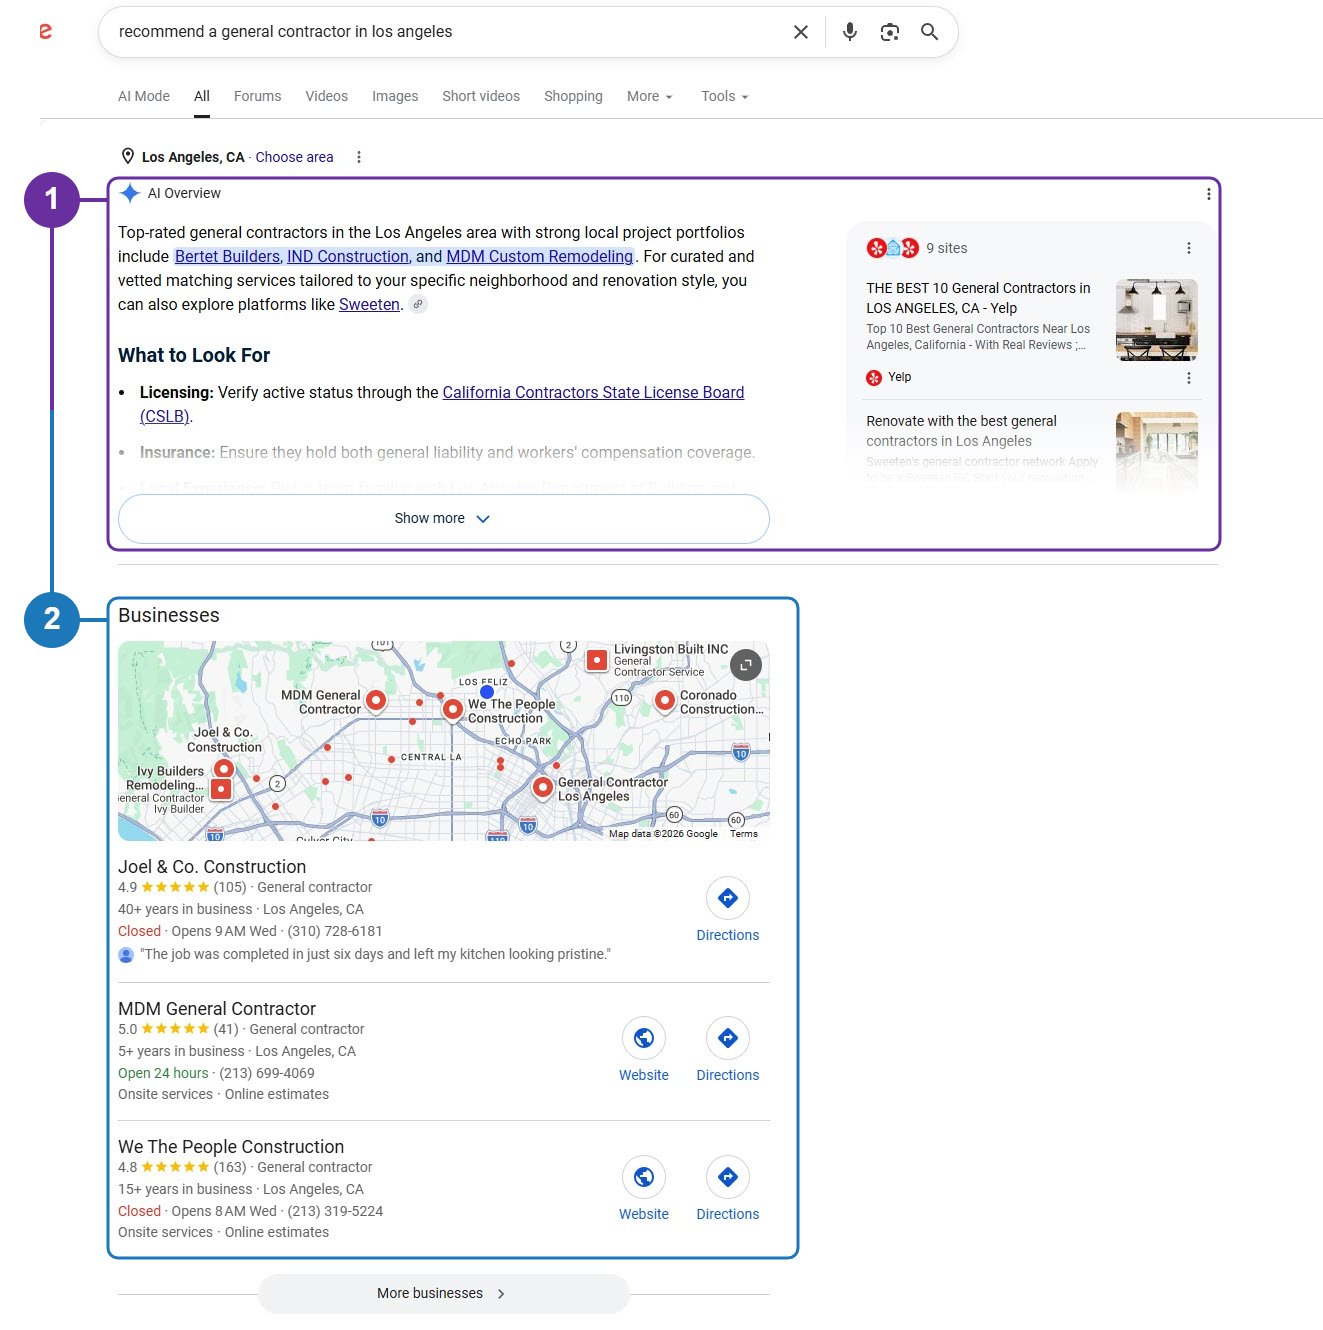Open the three-dot menu for the Yelp source
The width and height of the screenshot is (1323, 1330).
(1188, 378)
